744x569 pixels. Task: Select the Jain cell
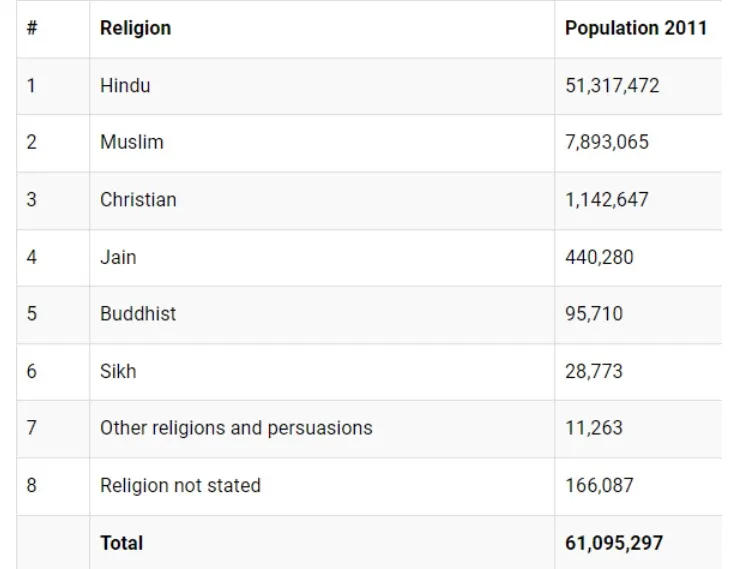point(118,257)
